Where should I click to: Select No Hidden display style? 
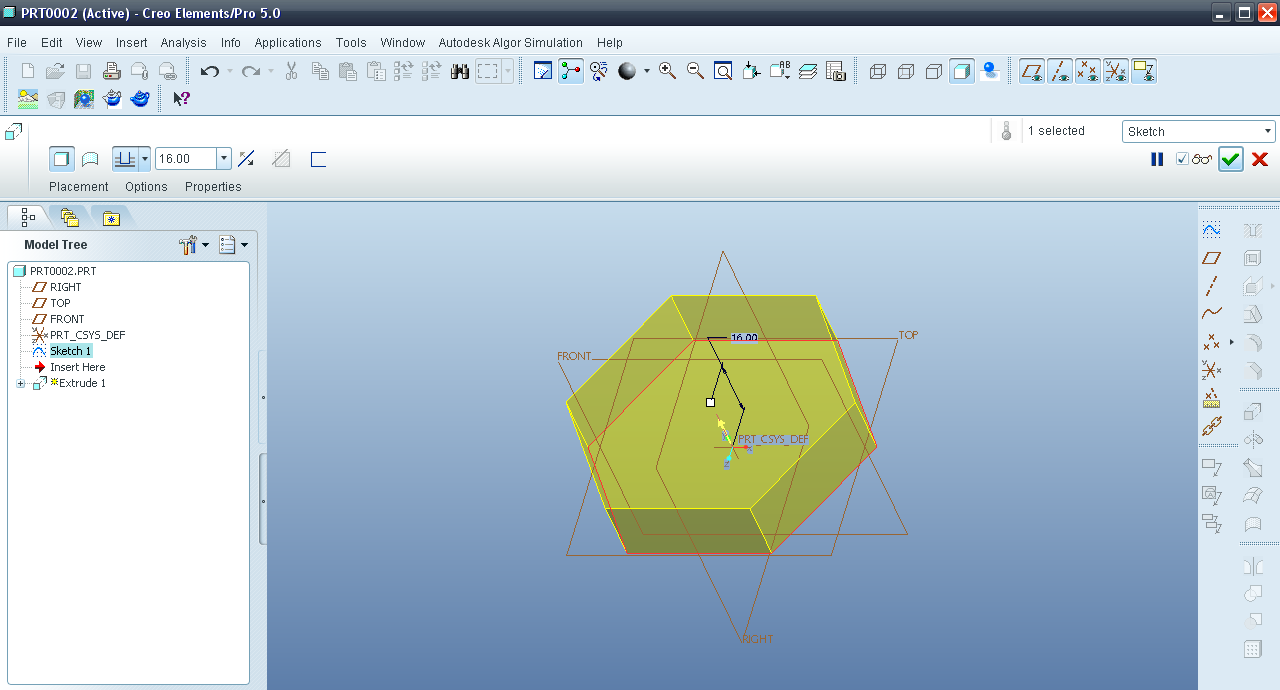(x=934, y=71)
